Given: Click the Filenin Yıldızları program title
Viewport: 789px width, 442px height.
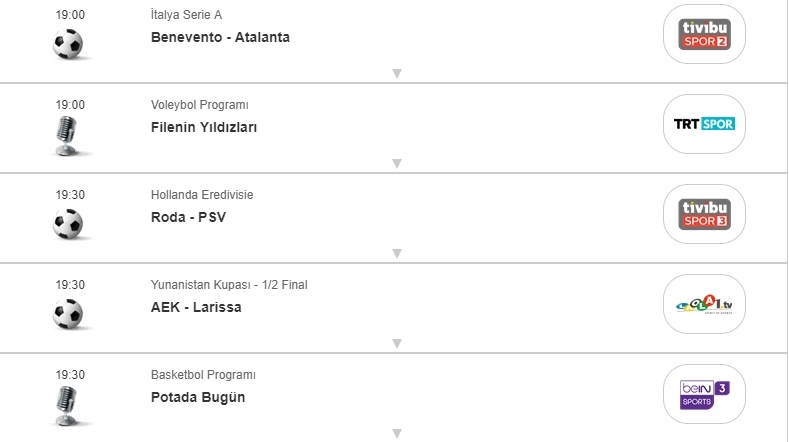Looking at the screenshot, I should click(x=204, y=127).
